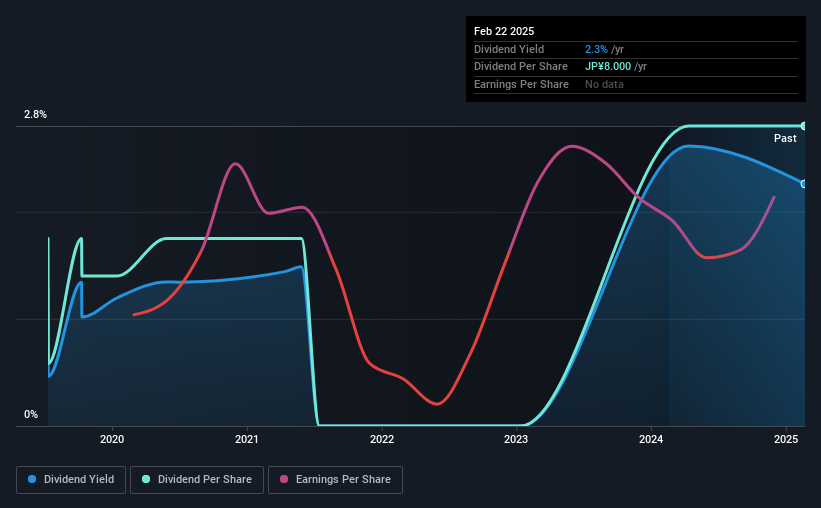Click the teal Dividend Per Share legend dot
The image size is (821, 508).
[146, 479]
